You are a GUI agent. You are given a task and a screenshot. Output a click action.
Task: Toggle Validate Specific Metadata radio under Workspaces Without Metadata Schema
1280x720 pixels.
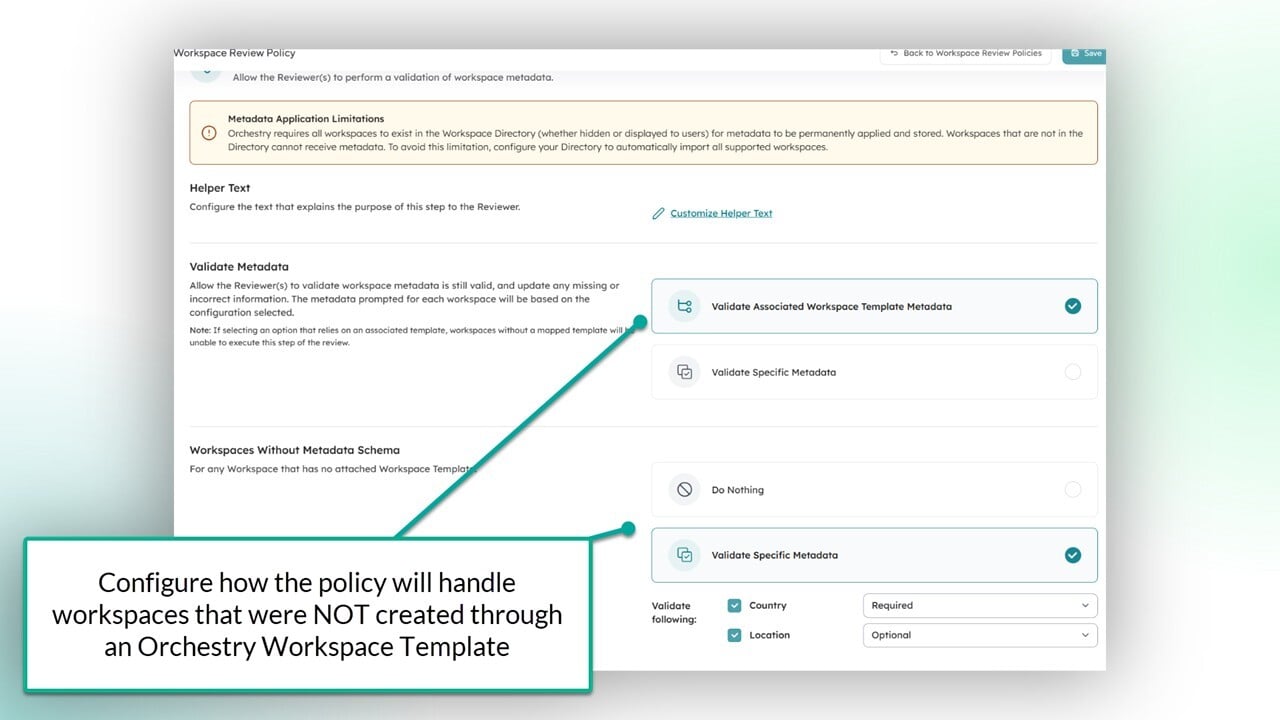point(1073,555)
